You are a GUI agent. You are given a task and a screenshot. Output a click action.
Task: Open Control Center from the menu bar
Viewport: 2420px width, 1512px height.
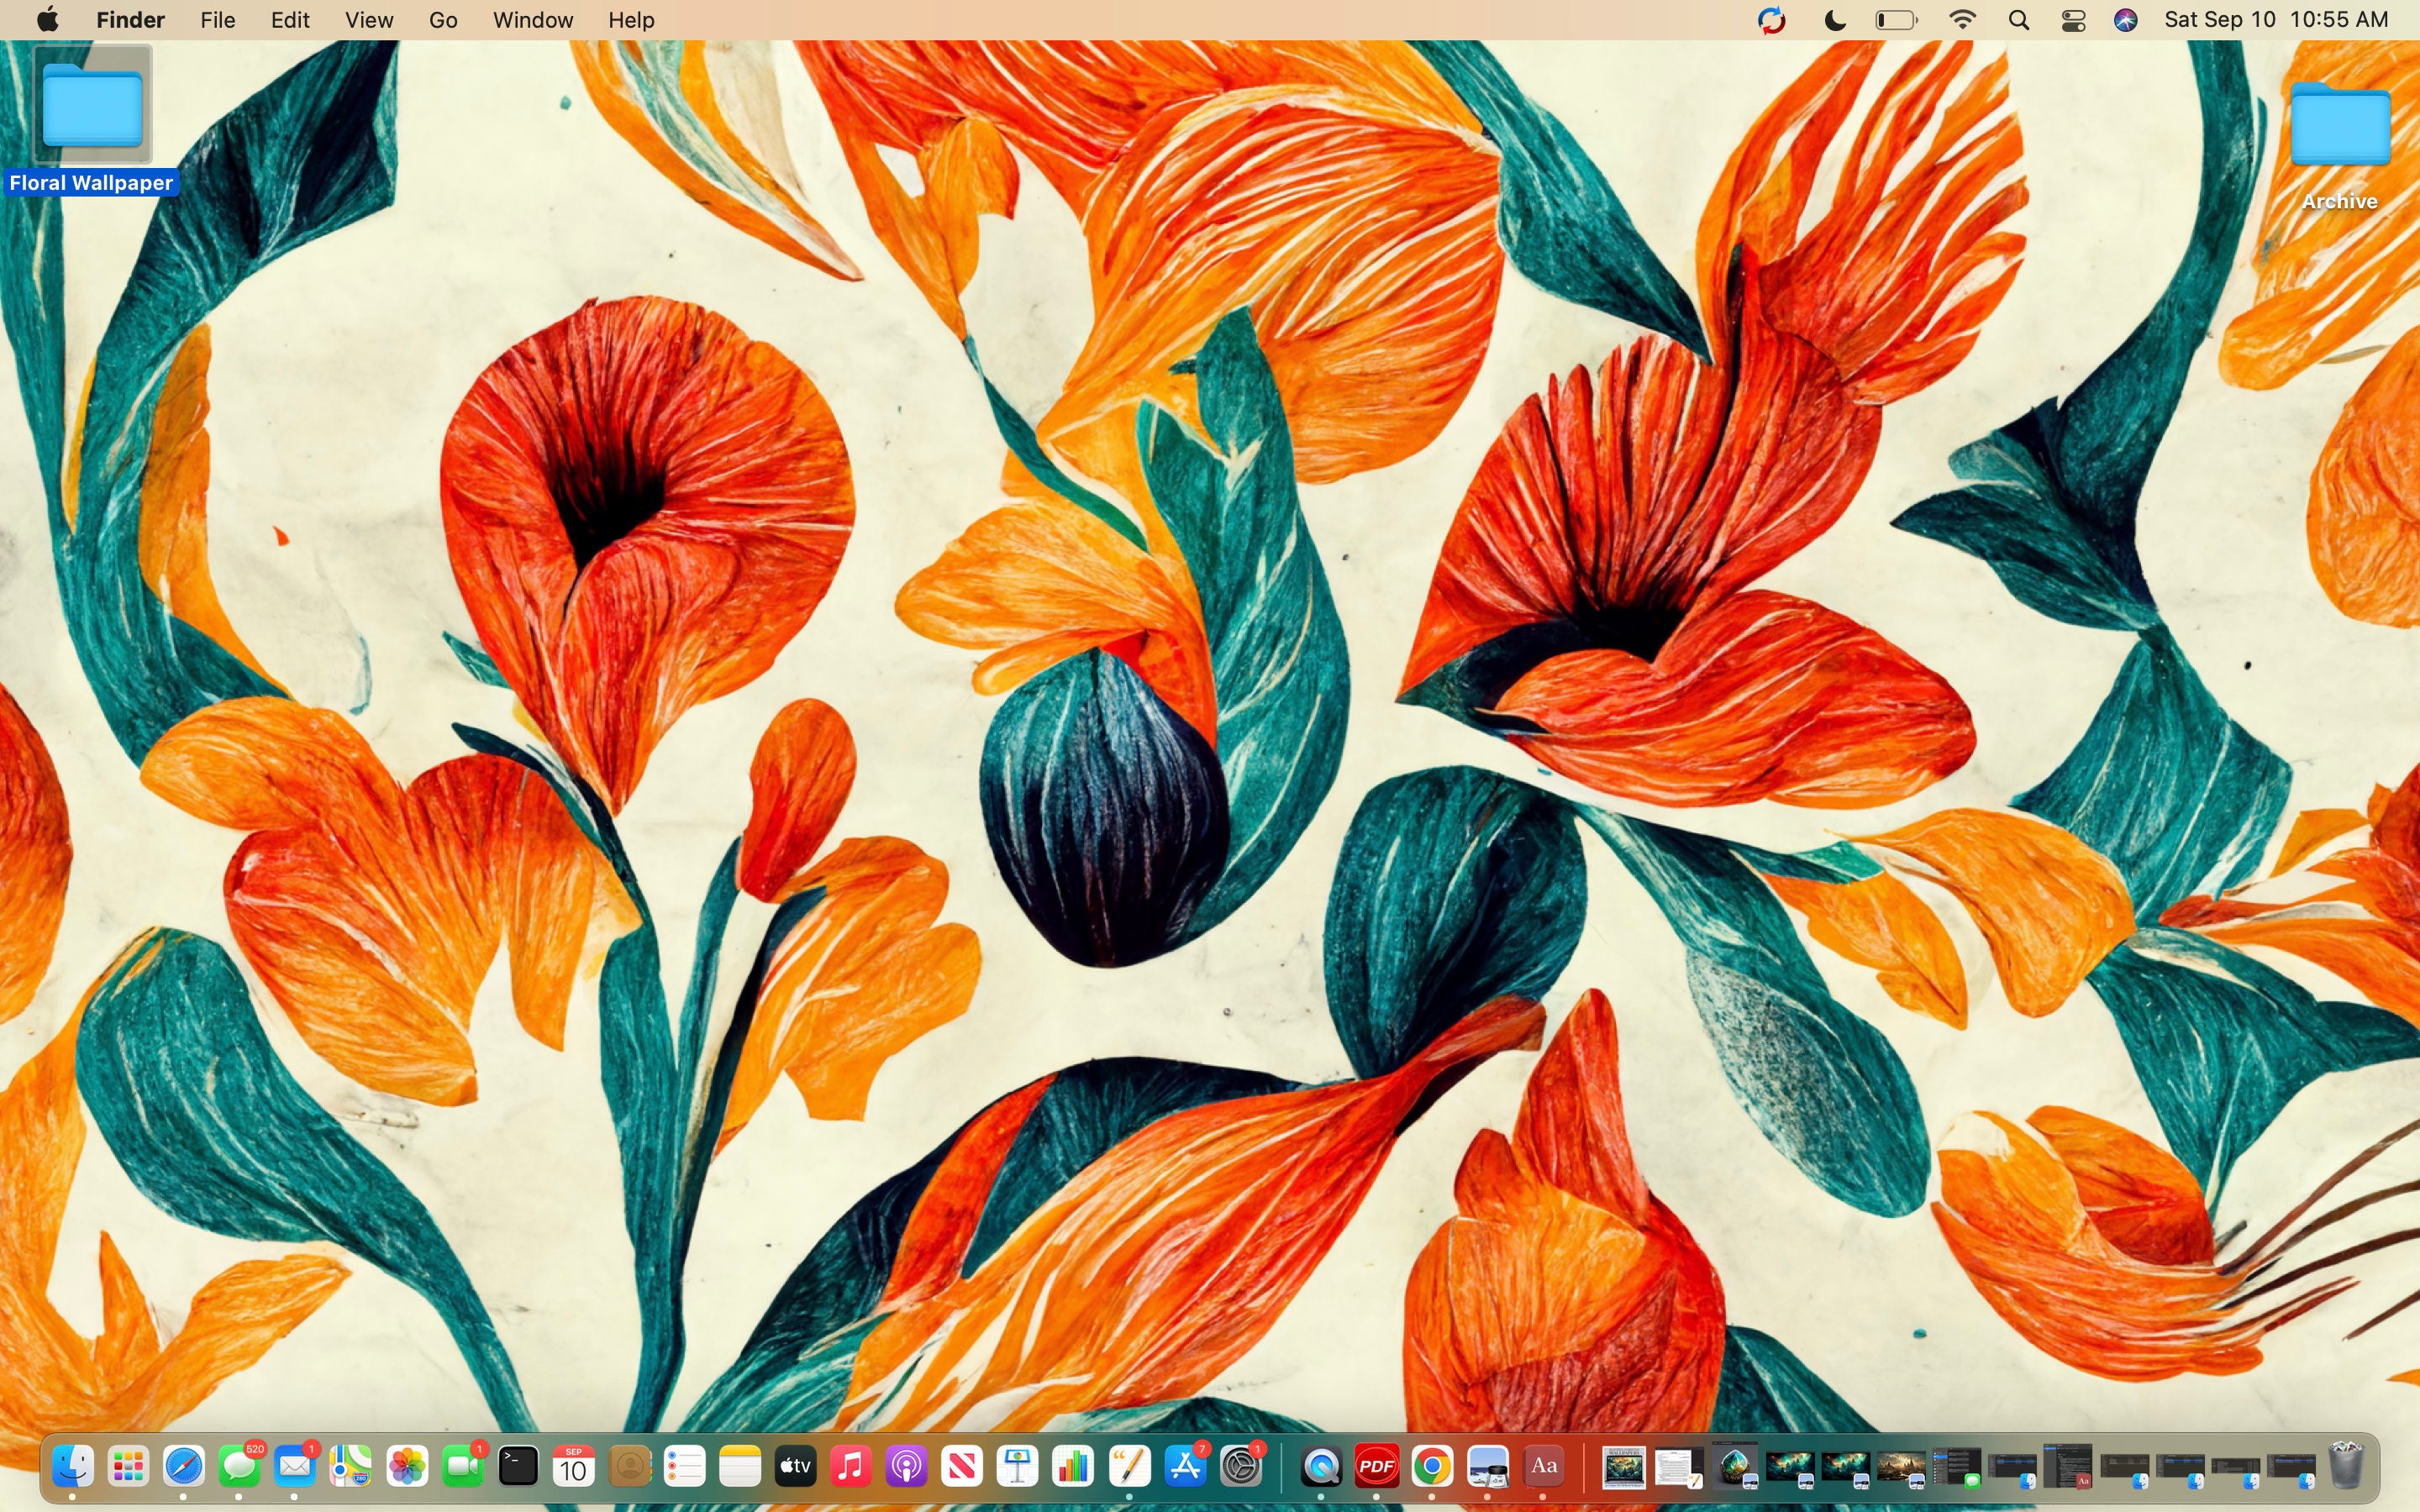[2071, 19]
